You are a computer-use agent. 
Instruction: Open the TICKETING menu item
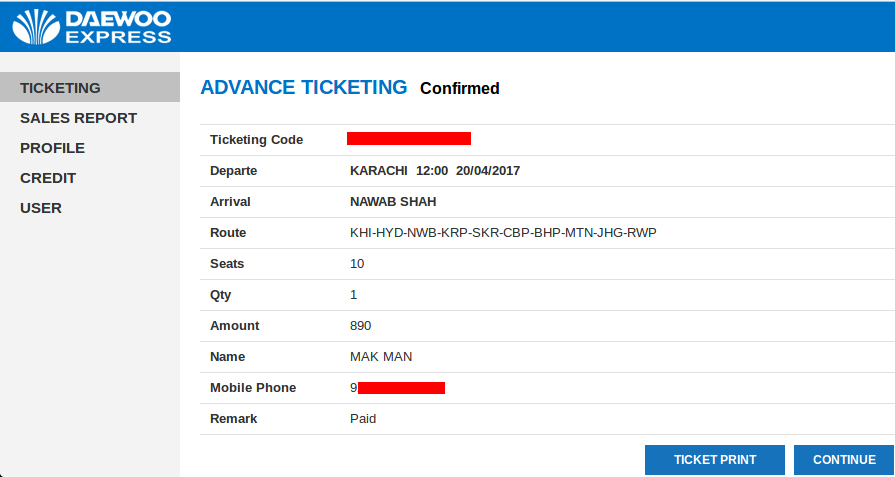60,88
